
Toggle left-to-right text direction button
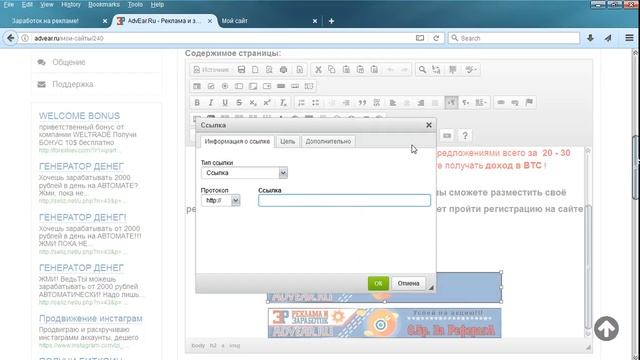tap(451, 102)
